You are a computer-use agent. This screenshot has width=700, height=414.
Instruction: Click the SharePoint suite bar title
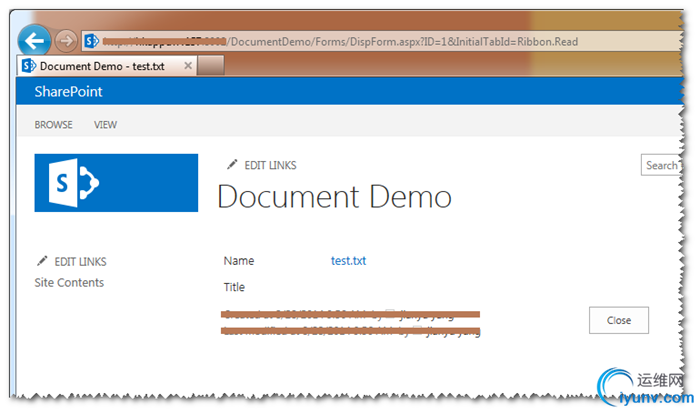68,92
